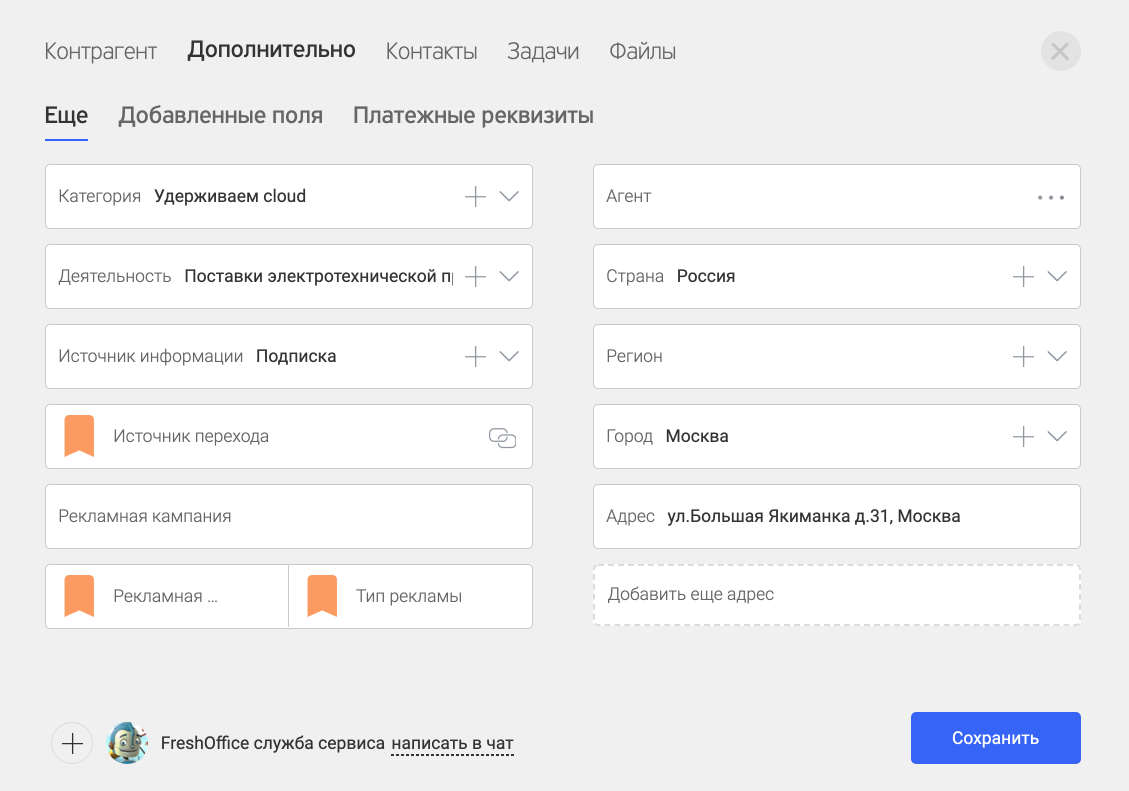Viewport: 1129px width, 791px height.
Task: Expand the Категория dropdown
Action: coord(509,196)
